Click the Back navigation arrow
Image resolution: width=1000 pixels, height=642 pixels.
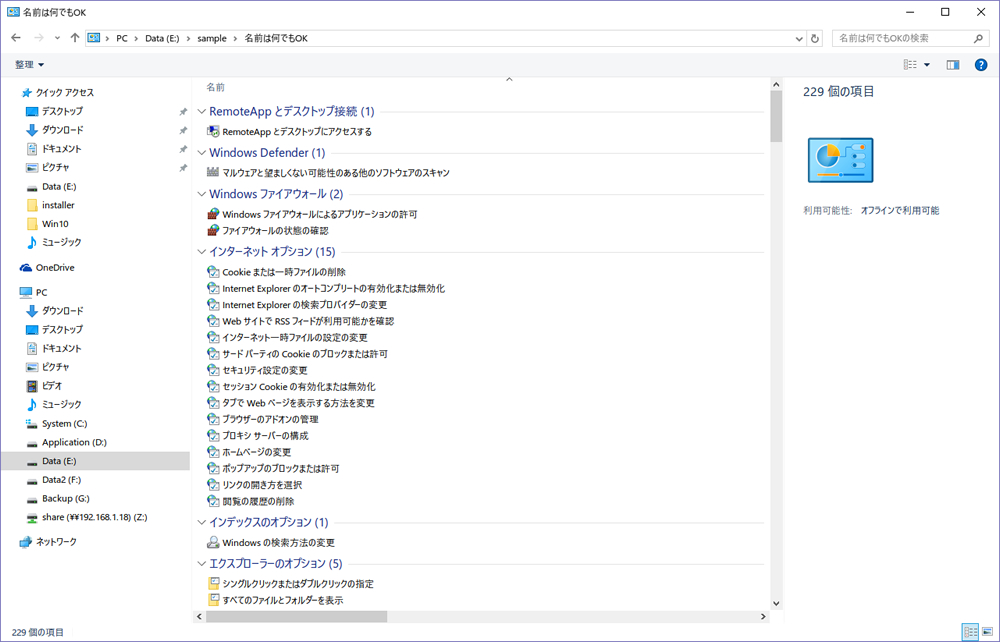click(16, 38)
